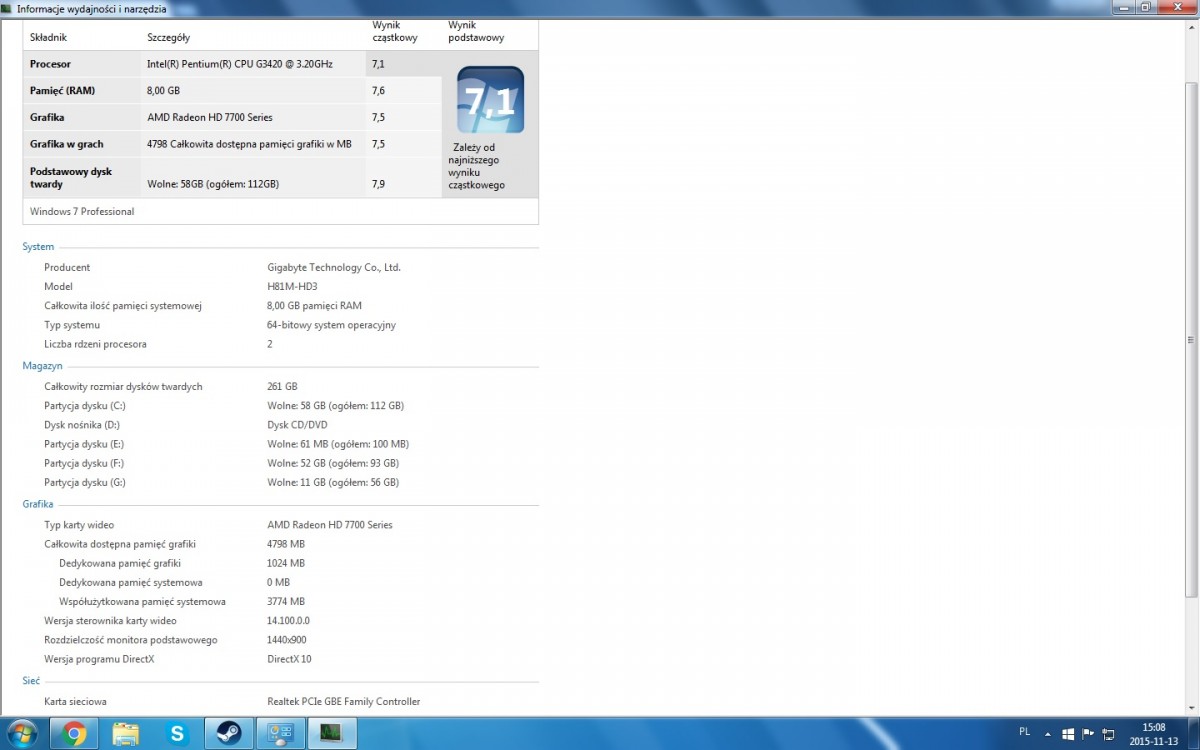
Task: Select the Procesor row label
Action: (50, 64)
